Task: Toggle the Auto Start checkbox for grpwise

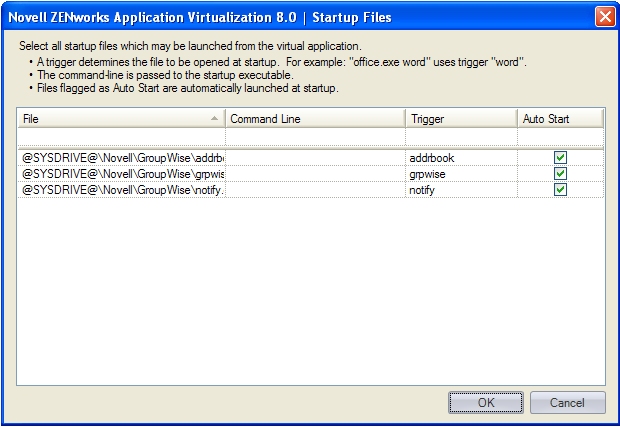Action: click(x=561, y=174)
